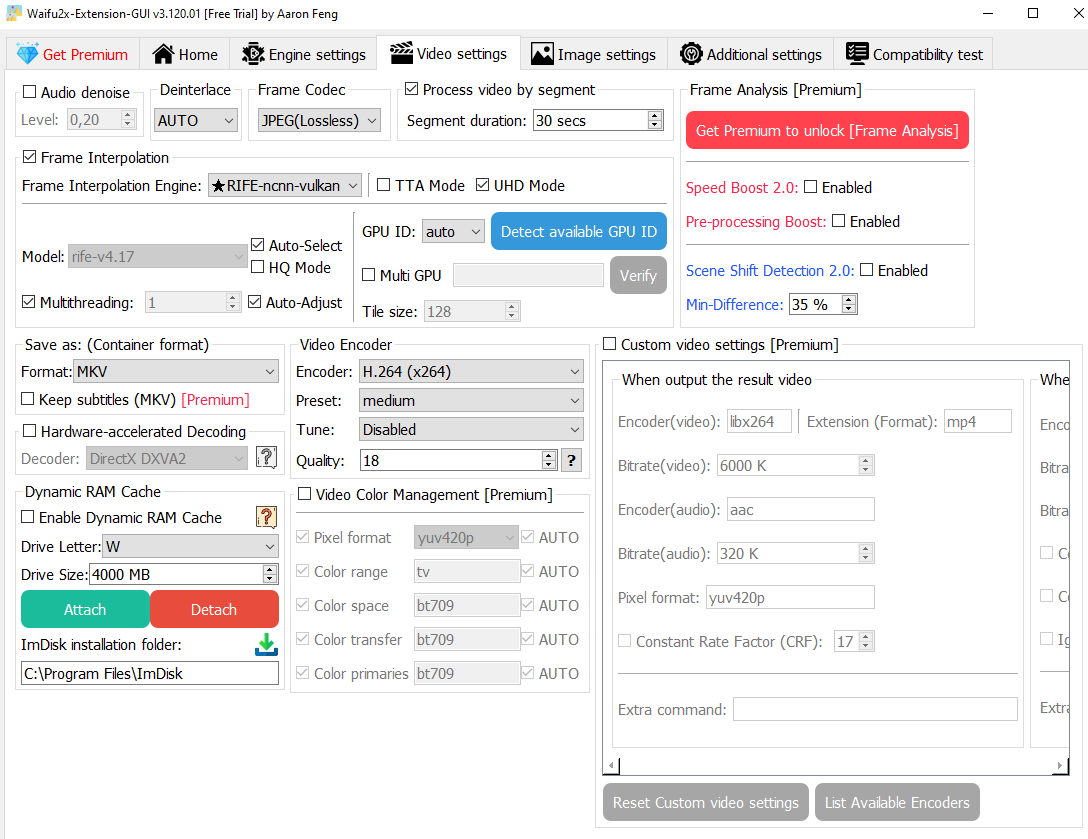
Task: Click the Additional settings icon
Action: pos(691,54)
